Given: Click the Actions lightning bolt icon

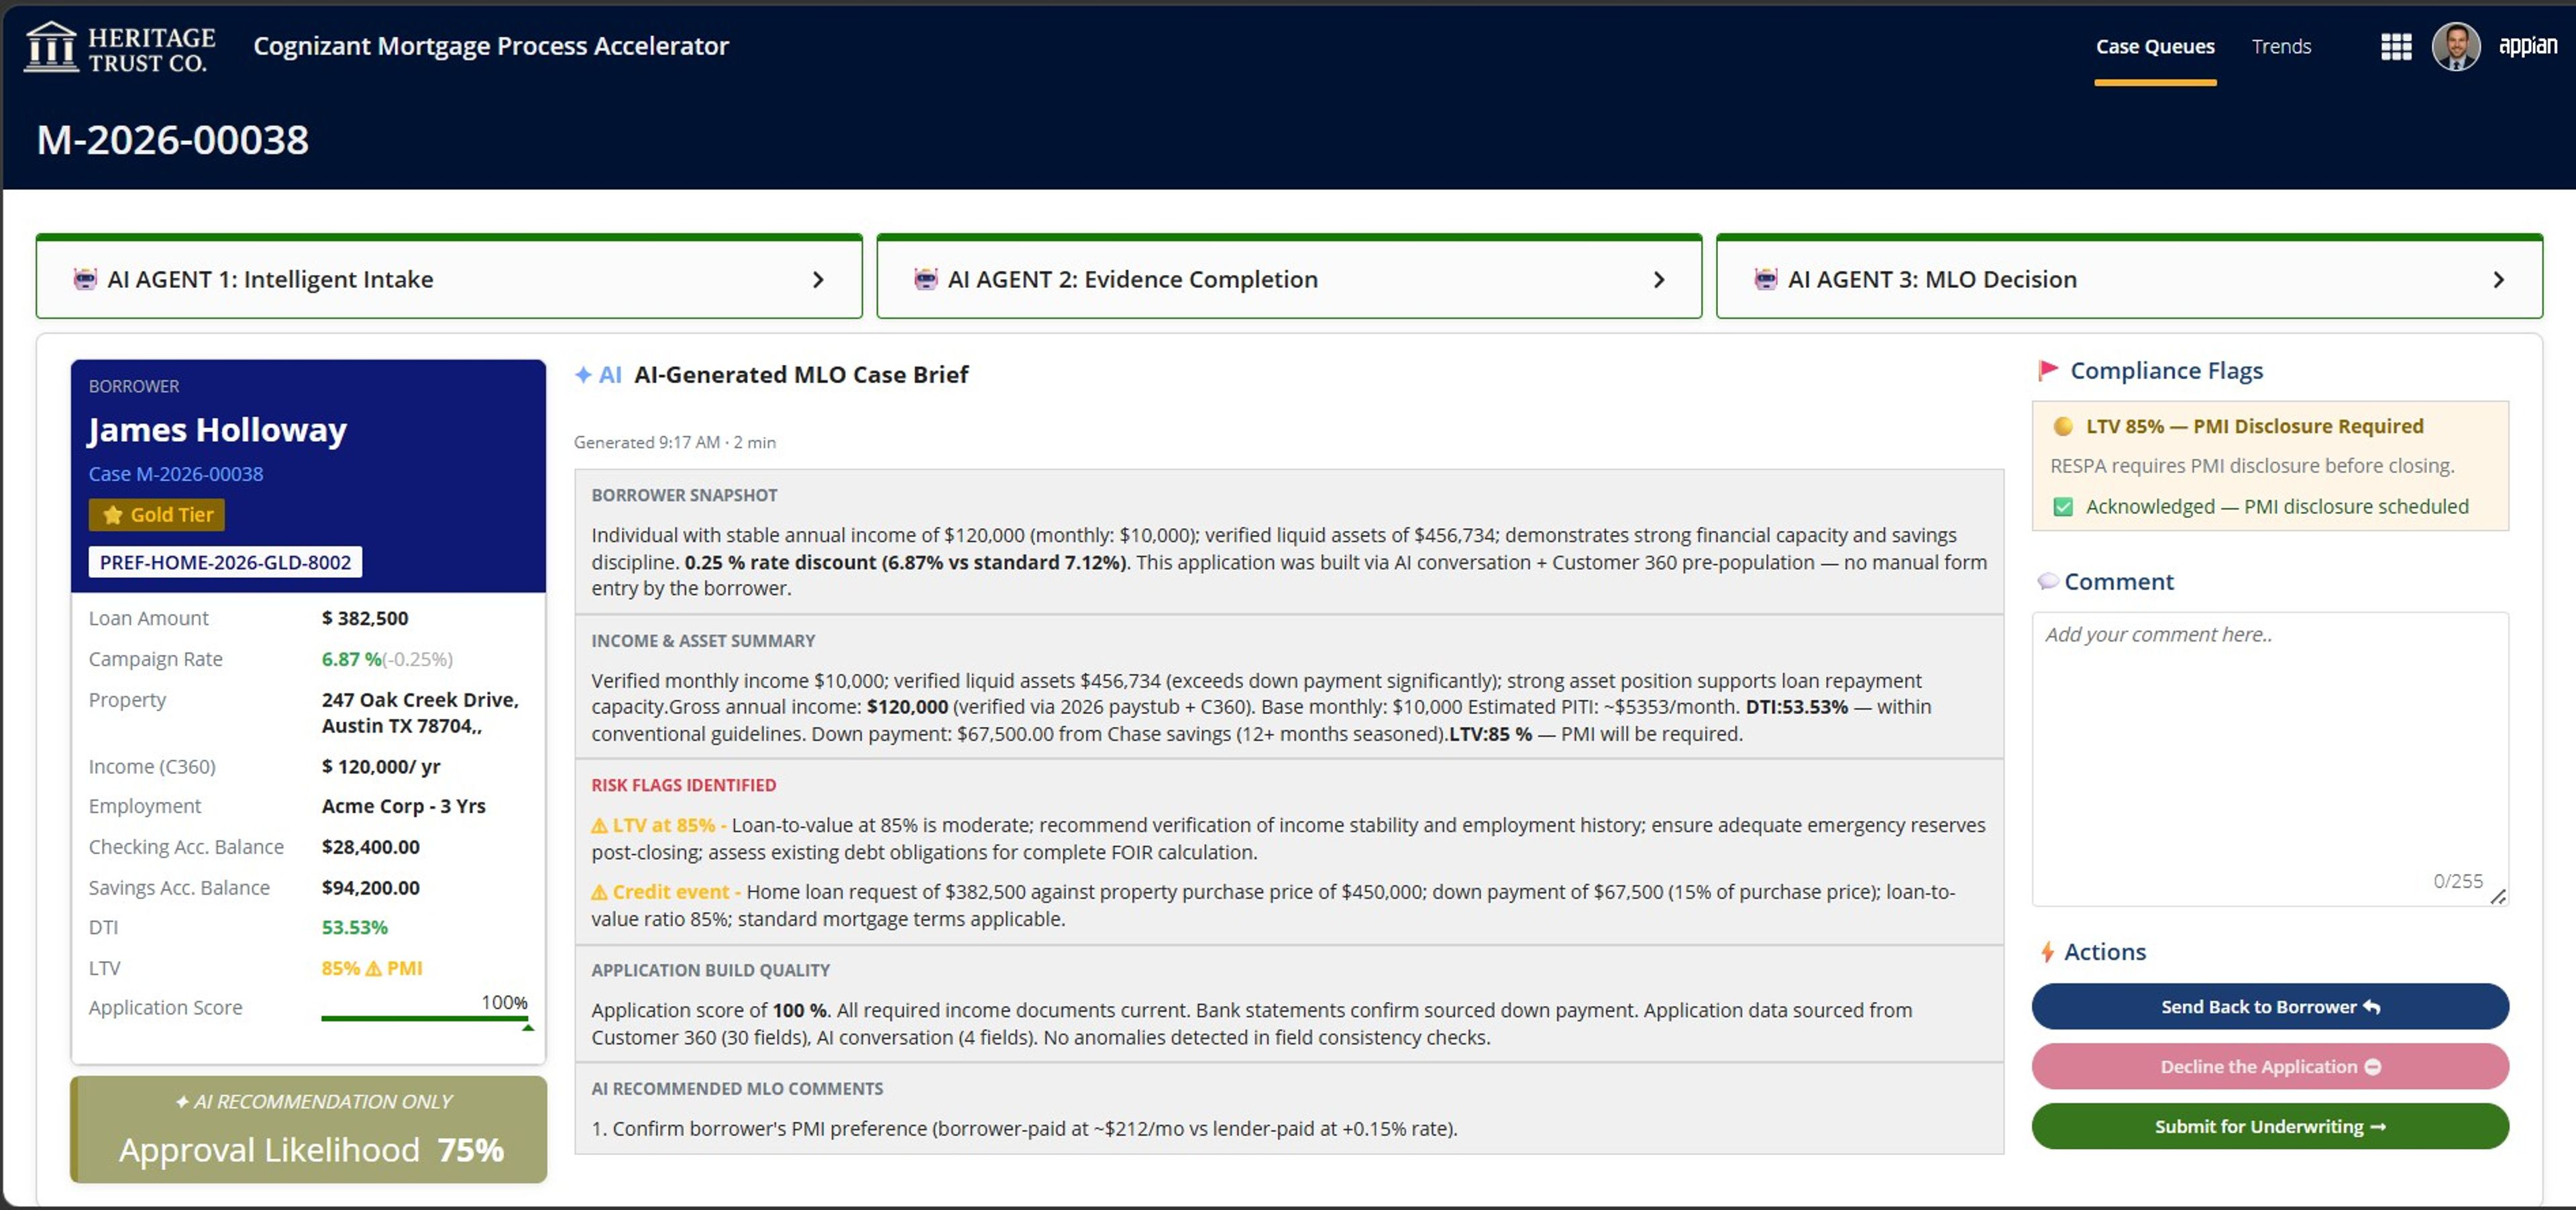Looking at the screenshot, I should (2047, 951).
